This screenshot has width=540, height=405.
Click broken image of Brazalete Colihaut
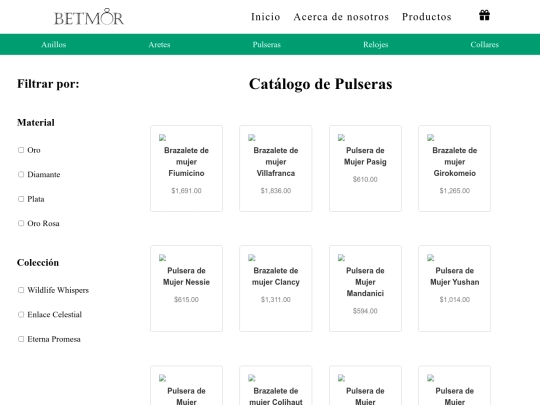pyautogui.click(x=252, y=378)
